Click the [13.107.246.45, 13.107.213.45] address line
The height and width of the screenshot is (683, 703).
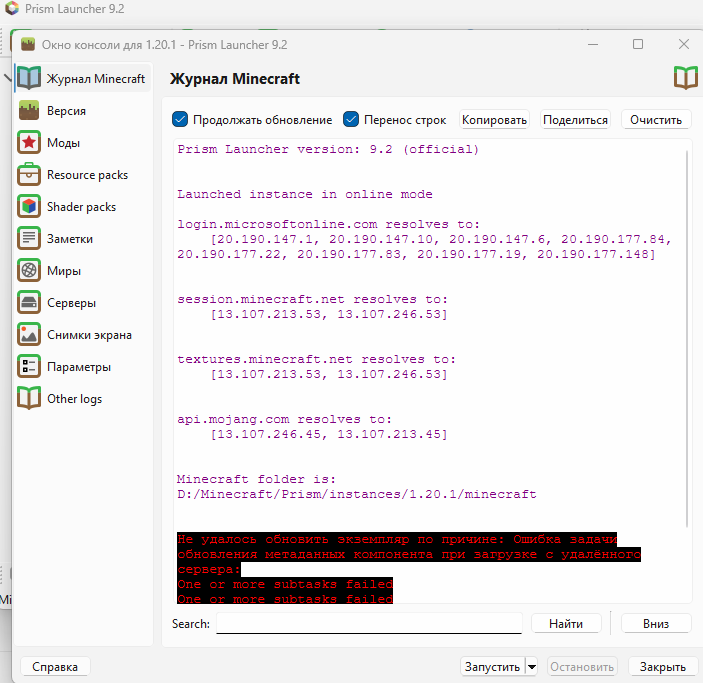pyautogui.click(x=329, y=434)
